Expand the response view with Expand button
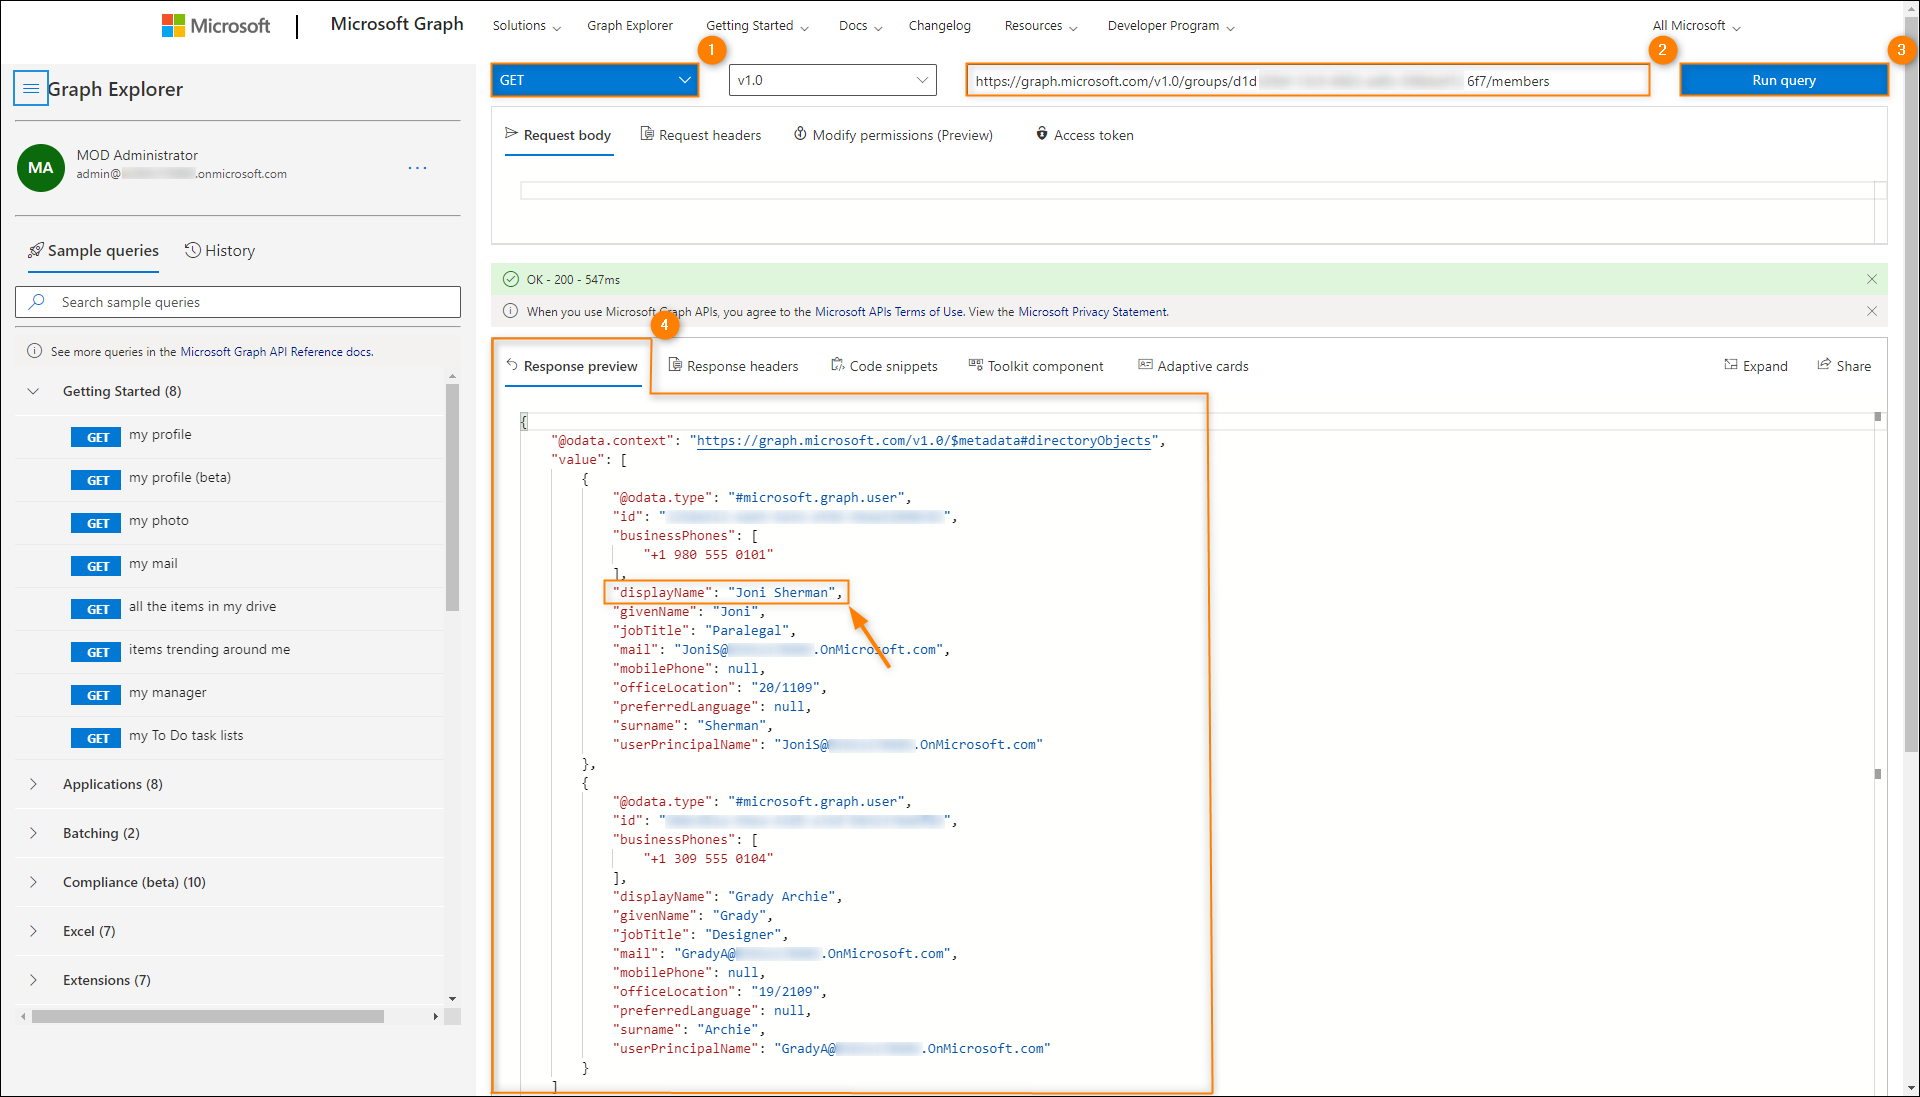Viewport: 1920px width, 1097px height. (1756, 366)
